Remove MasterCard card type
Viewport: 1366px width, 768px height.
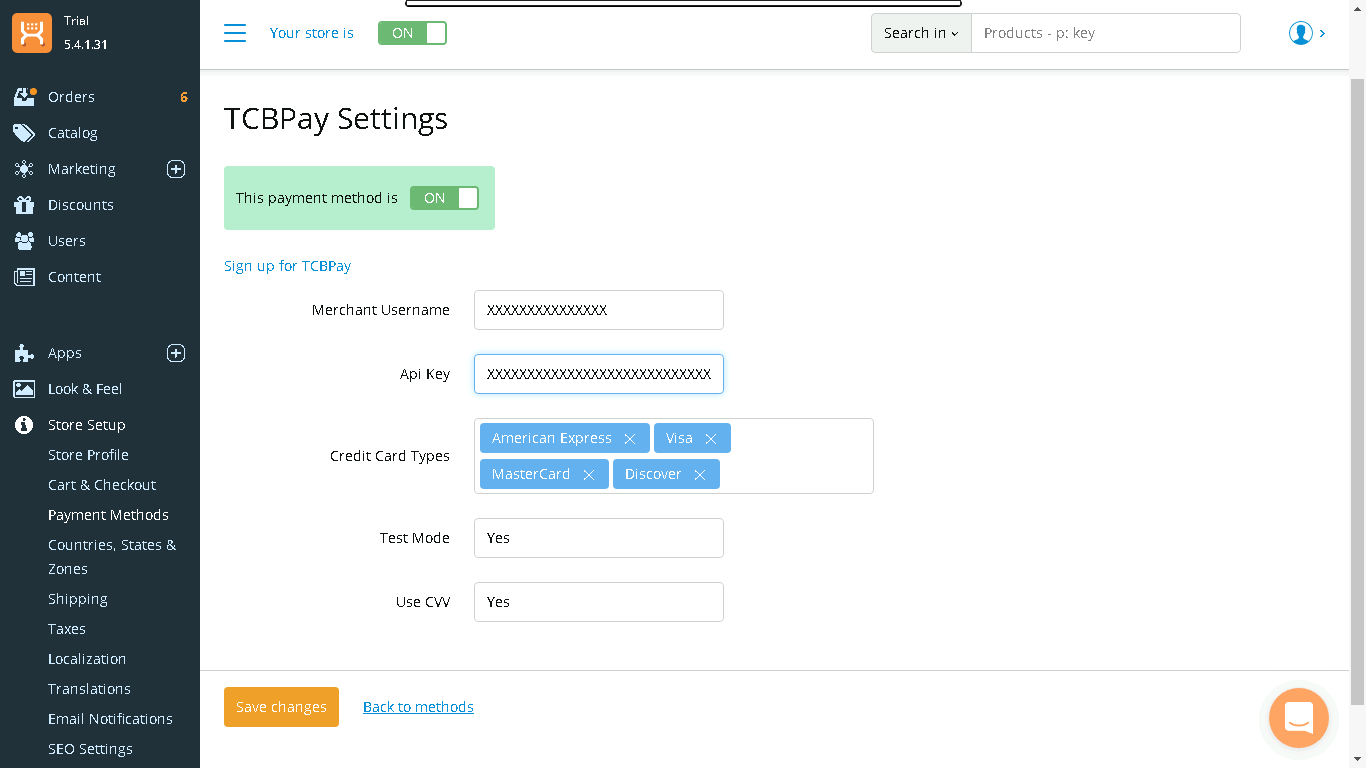click(x=589, y=475)
